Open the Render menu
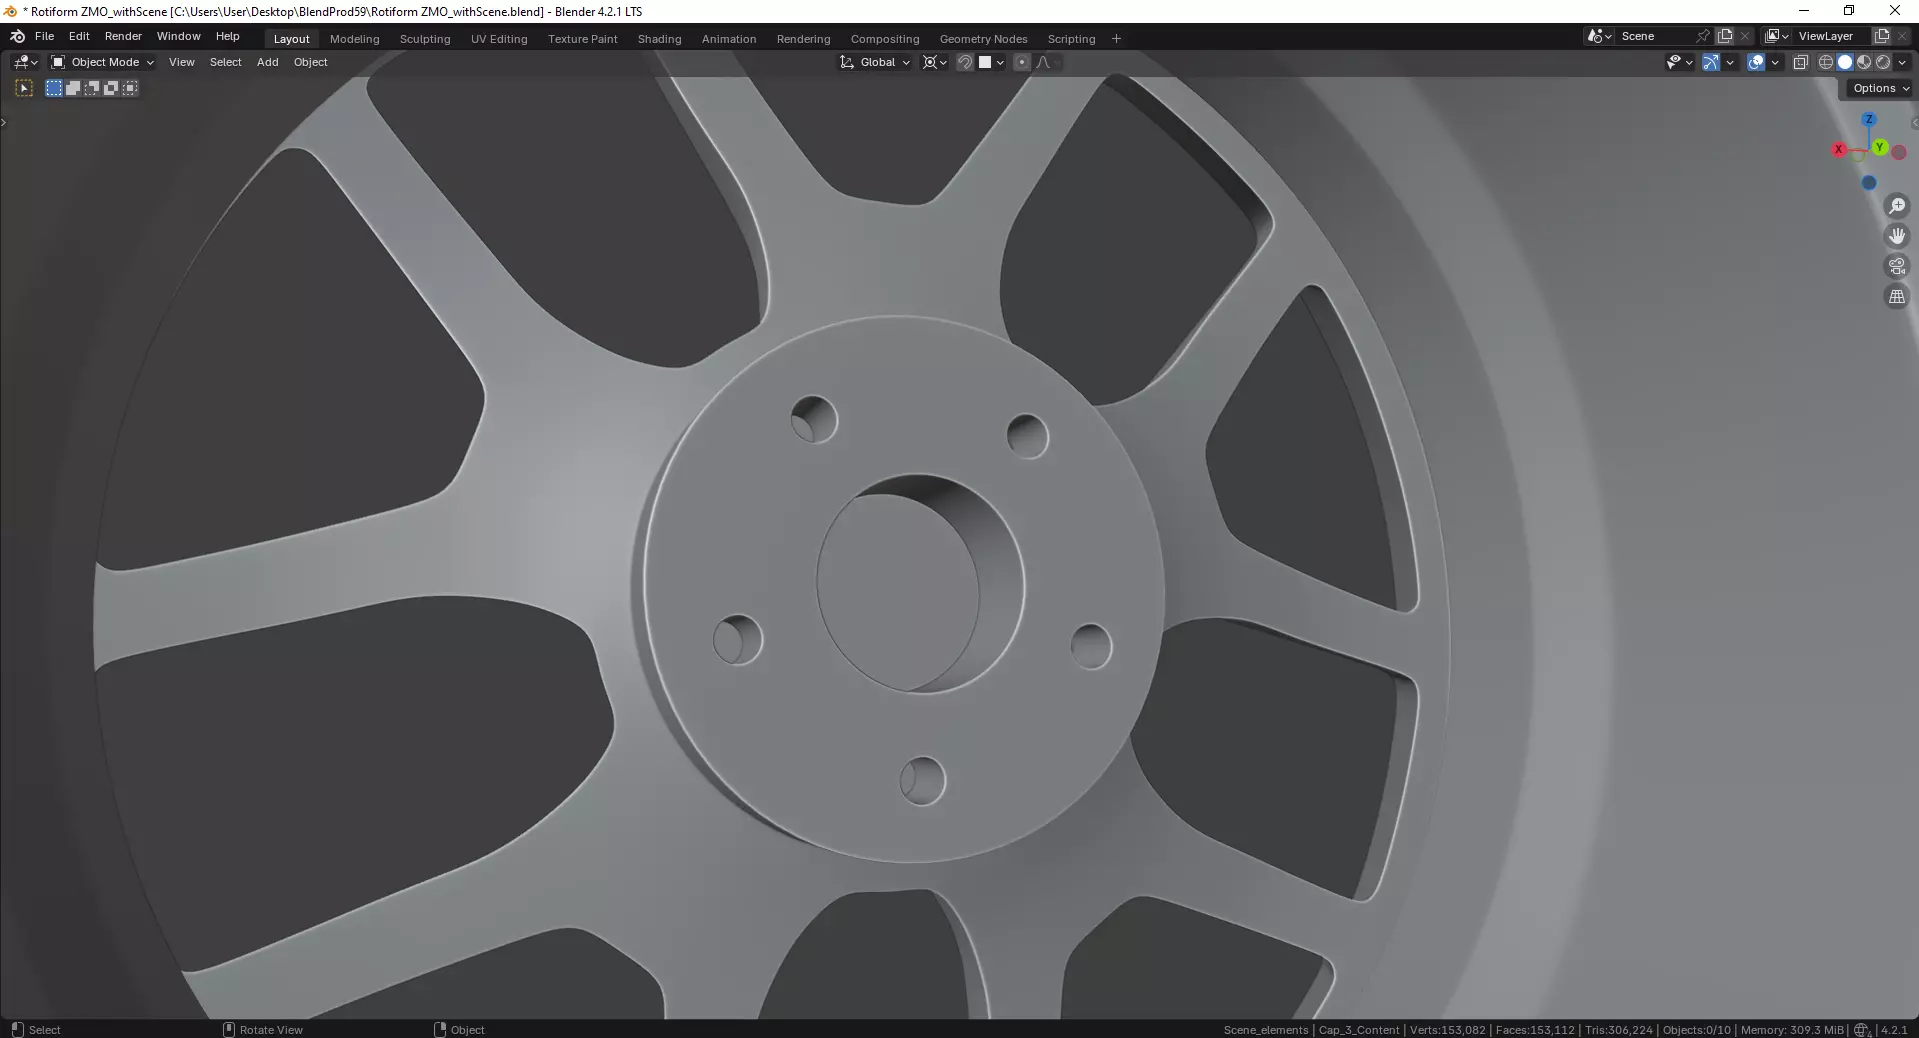The image size is (1919, 1038). 123,36
